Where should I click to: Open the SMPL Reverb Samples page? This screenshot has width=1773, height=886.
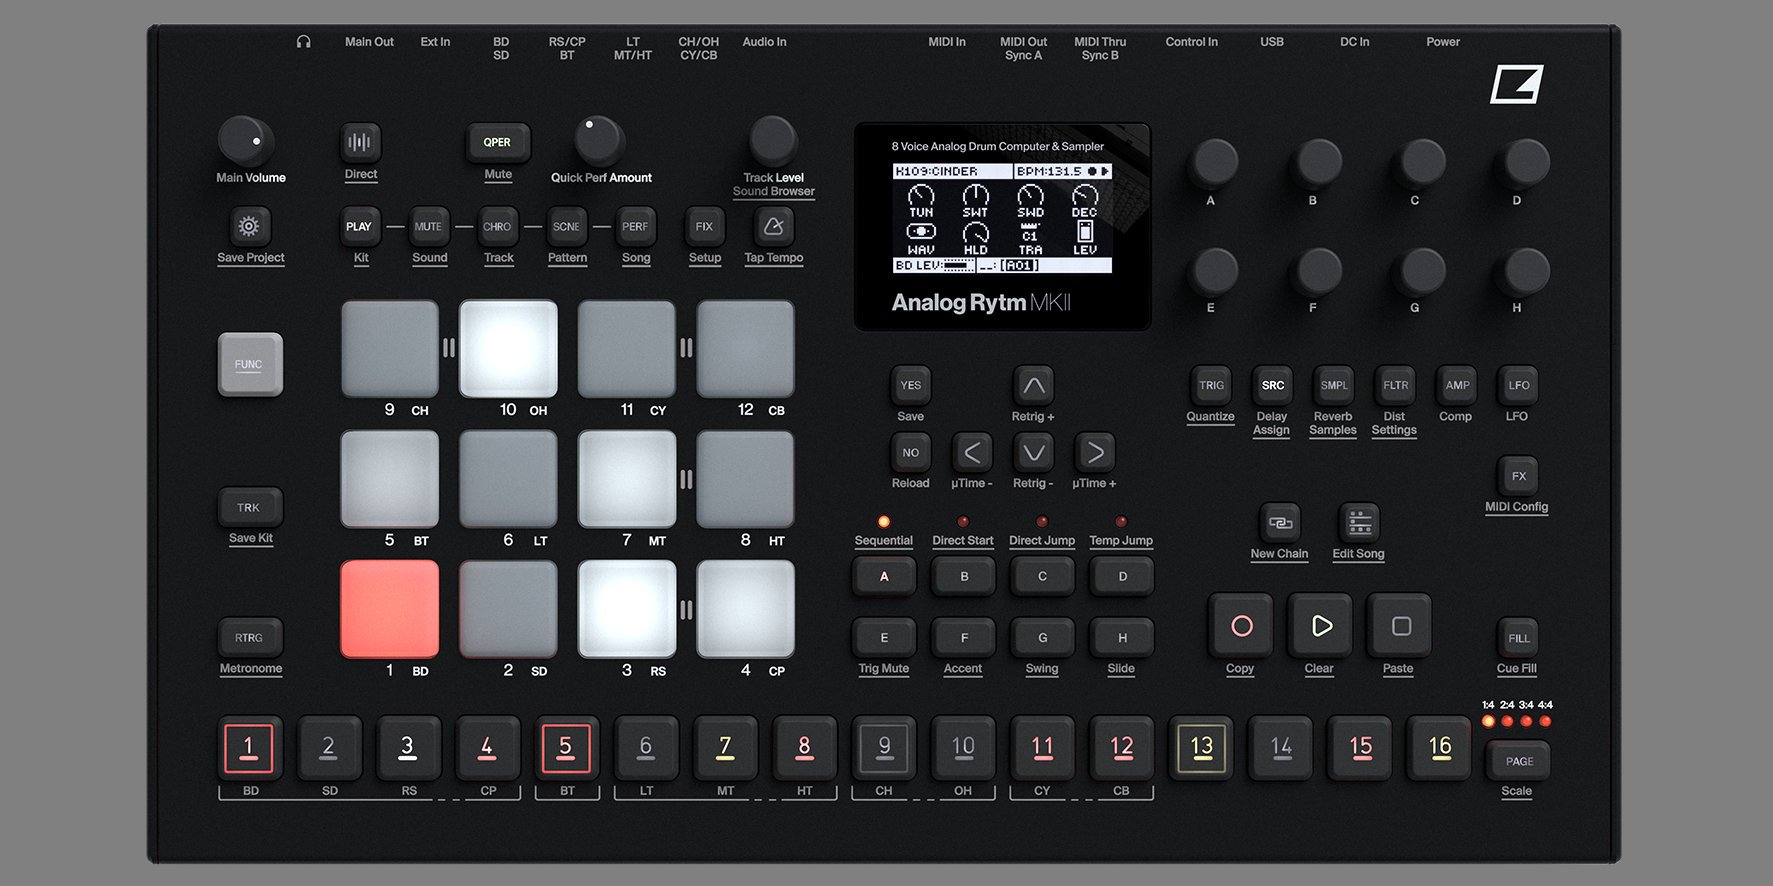click(x=1334, y=385)
